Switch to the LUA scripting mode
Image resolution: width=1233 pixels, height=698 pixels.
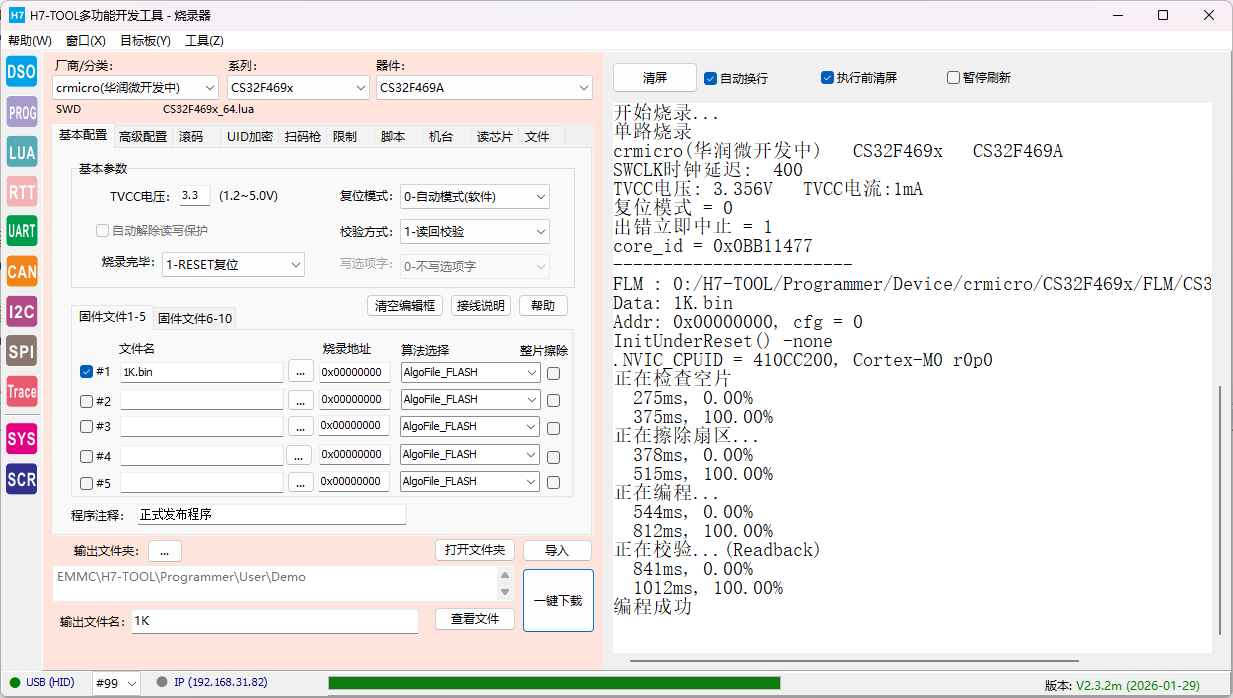coord(21,151)
